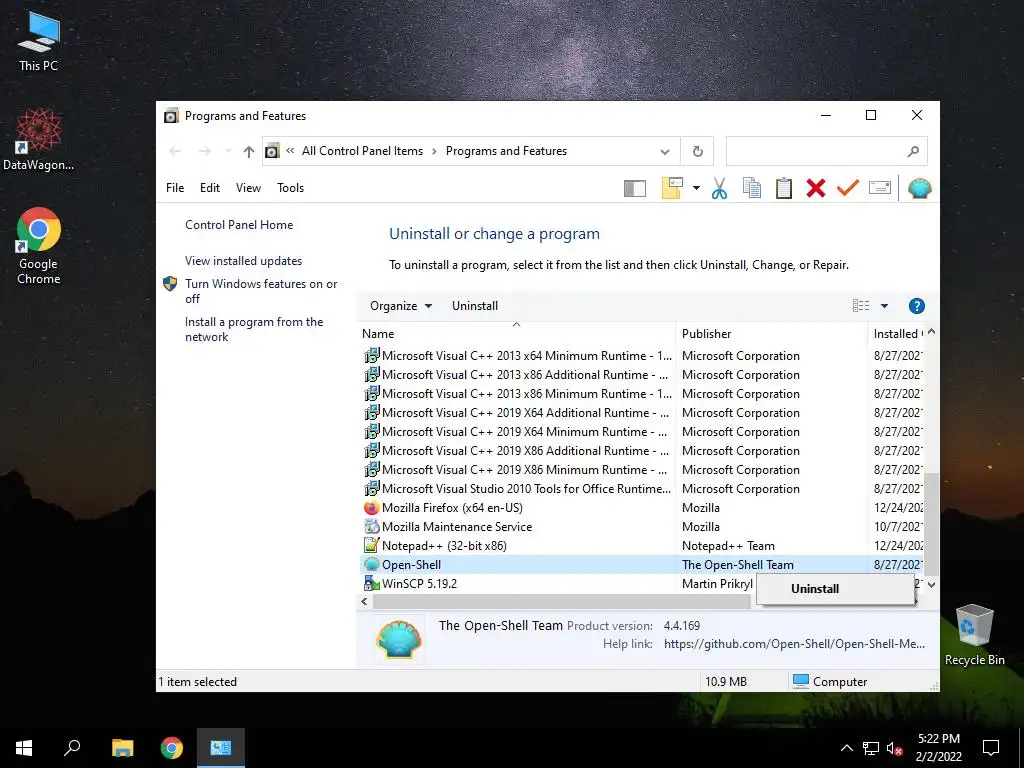This screenshot has height=768, width=1024.
Task: Open the move-to dropdown arrow beside folder icon
Action: click(696, 189)
